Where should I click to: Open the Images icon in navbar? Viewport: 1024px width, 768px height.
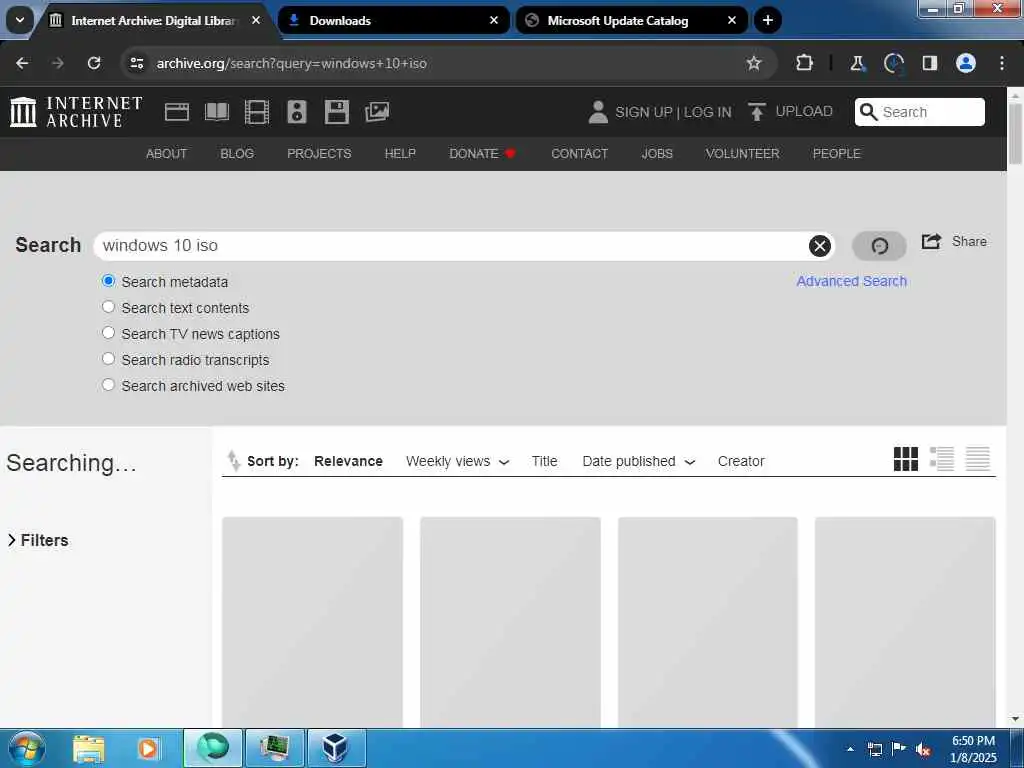click(x=377, y=112)
